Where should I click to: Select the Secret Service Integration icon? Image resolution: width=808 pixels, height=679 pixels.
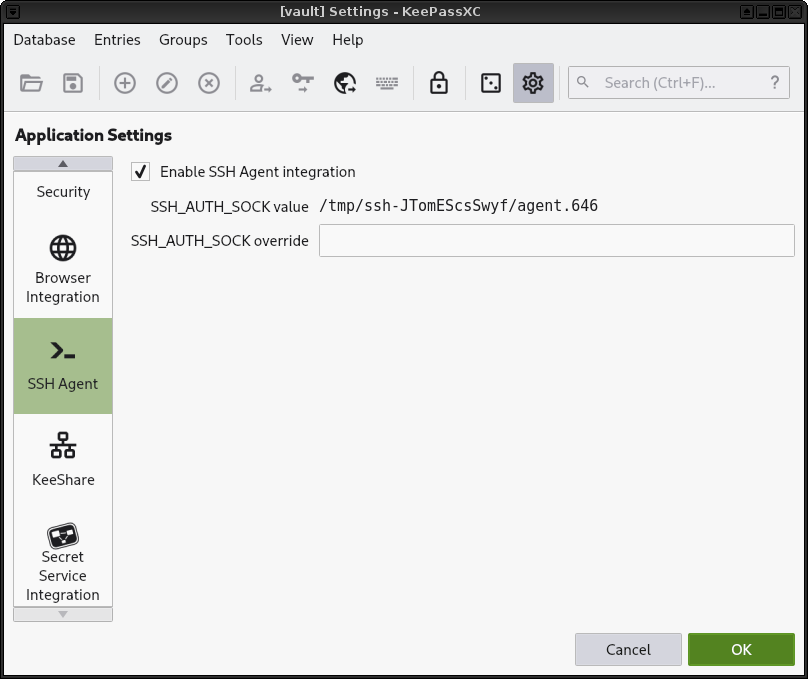pos(63,536)
